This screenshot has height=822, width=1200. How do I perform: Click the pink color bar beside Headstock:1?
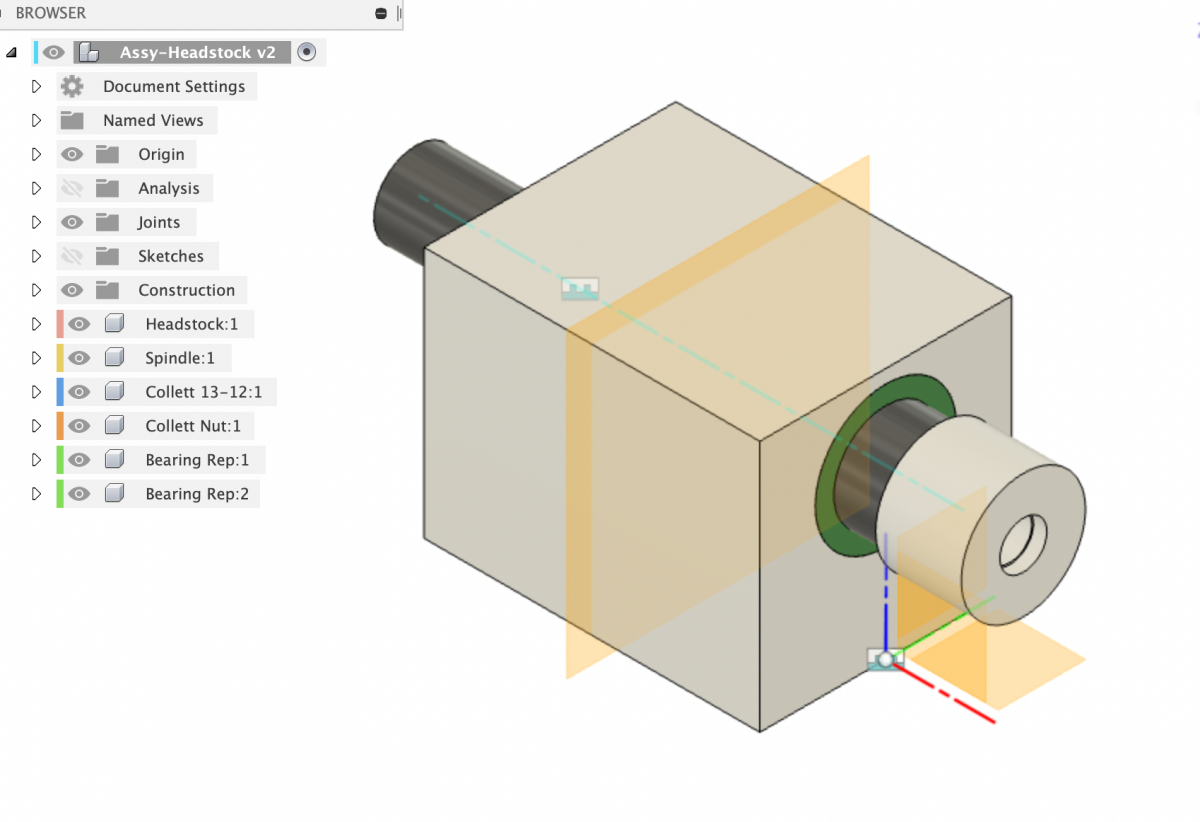point(60,324)
